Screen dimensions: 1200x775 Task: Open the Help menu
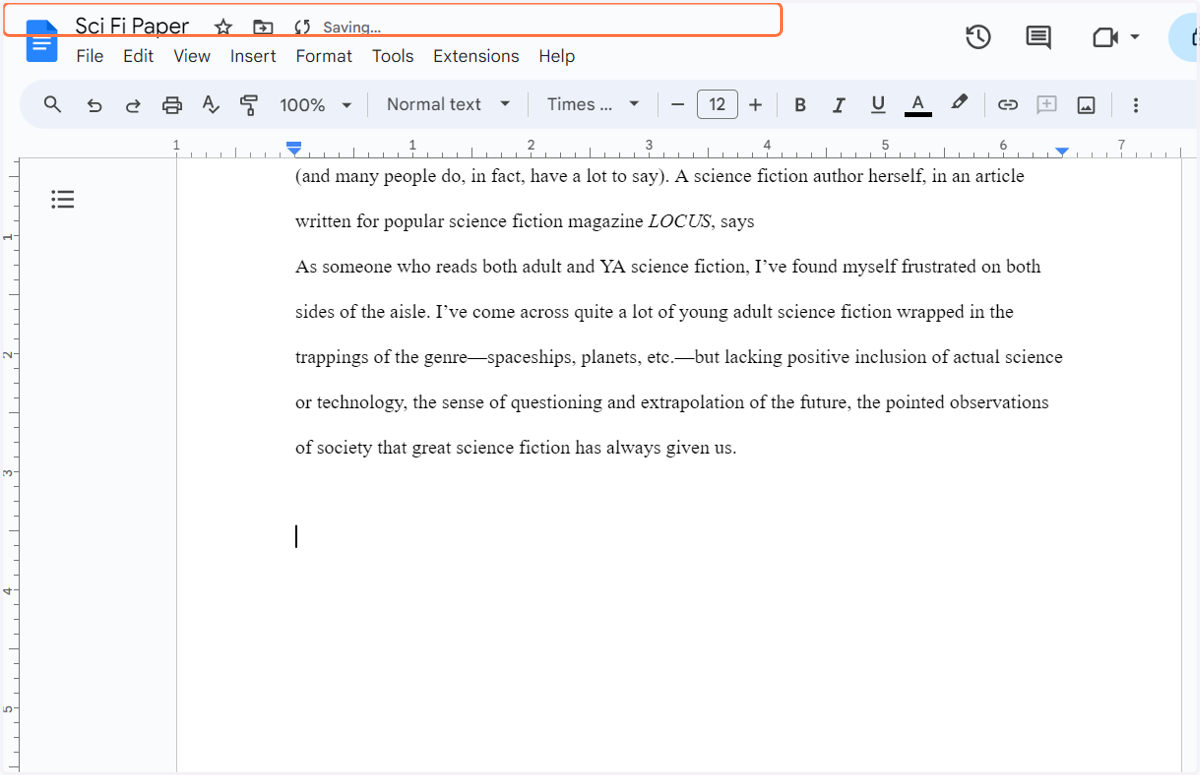tap(556, 56)
